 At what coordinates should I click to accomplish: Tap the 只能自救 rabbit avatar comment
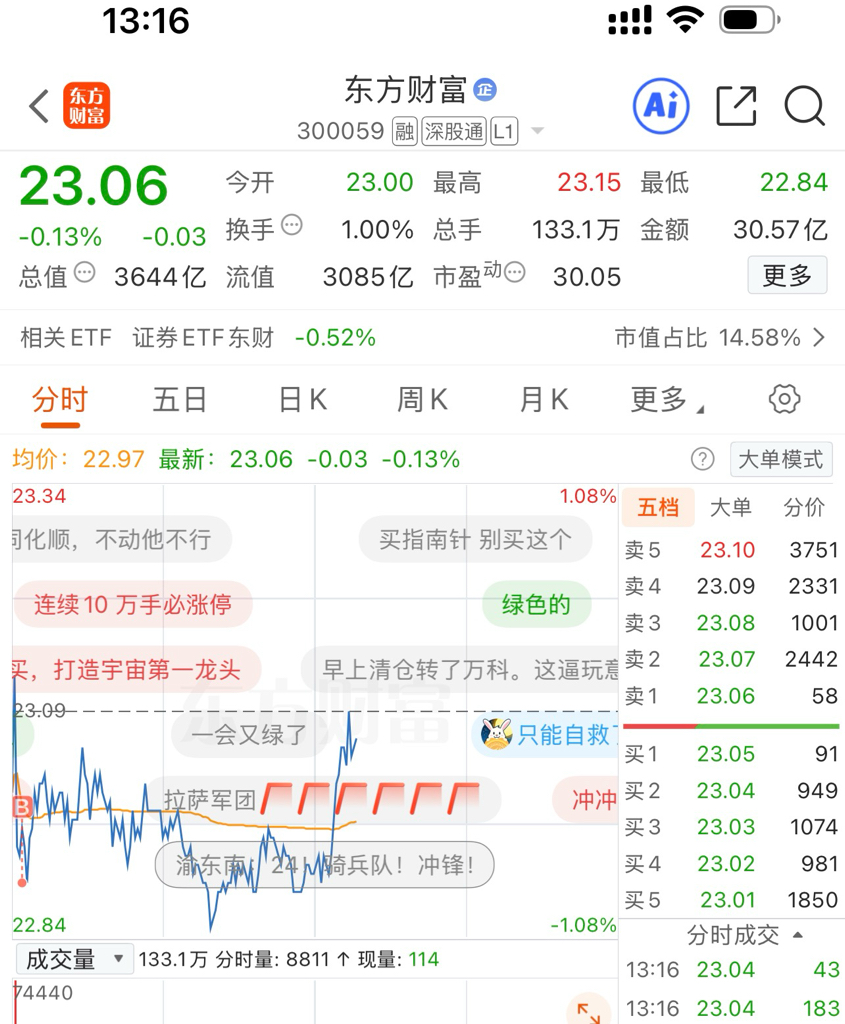[545, 735]
